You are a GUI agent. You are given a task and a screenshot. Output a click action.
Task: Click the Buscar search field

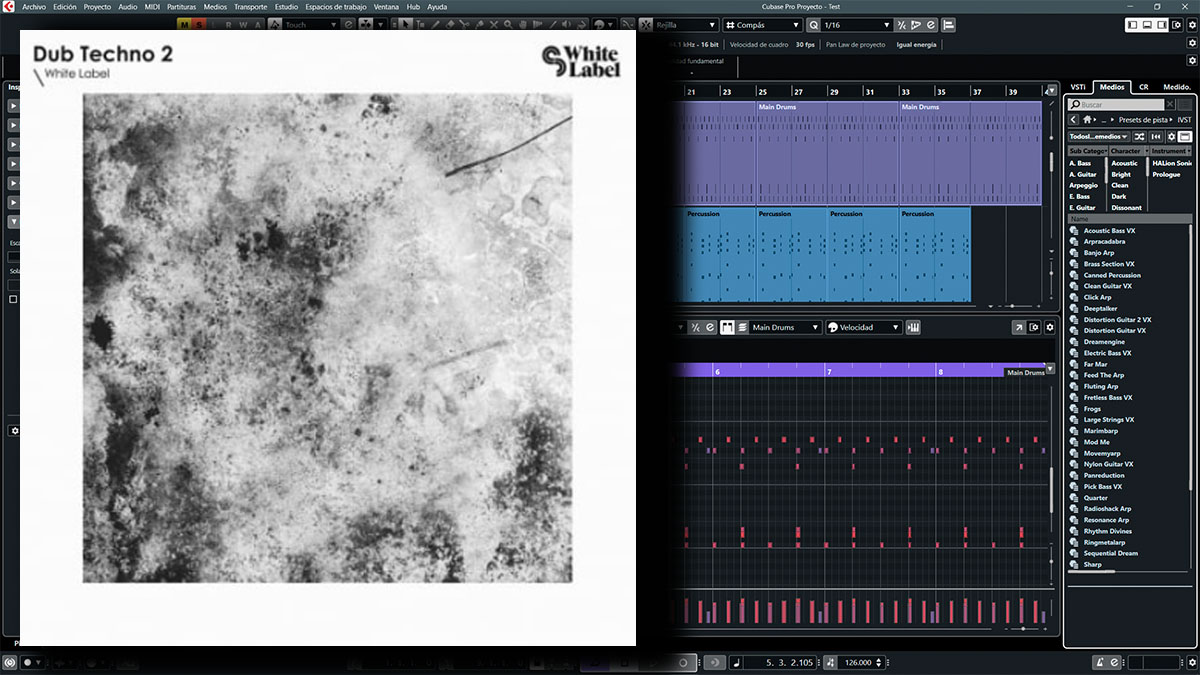pyautogui.click(x=1117, y=104)
